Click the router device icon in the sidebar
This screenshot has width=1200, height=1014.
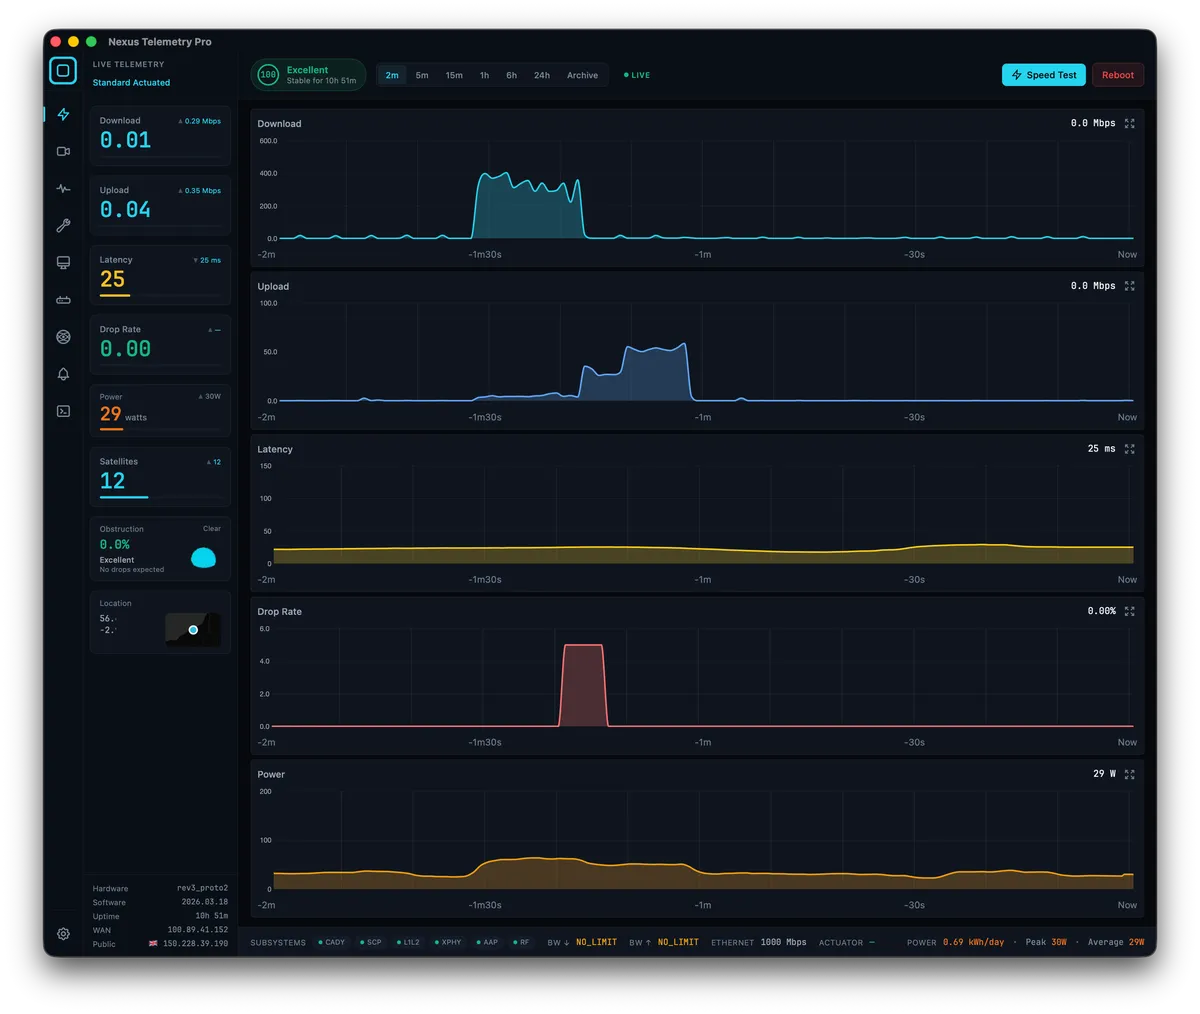[x=63, y=299]
